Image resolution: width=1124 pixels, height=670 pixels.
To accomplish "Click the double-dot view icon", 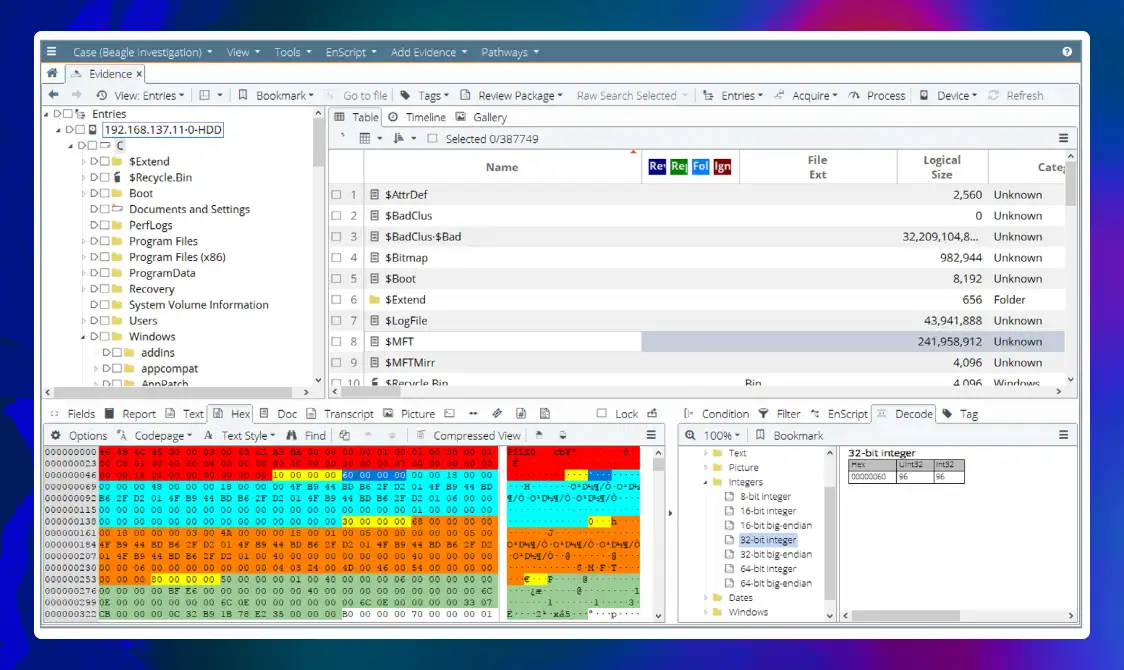I will [473, 413].
